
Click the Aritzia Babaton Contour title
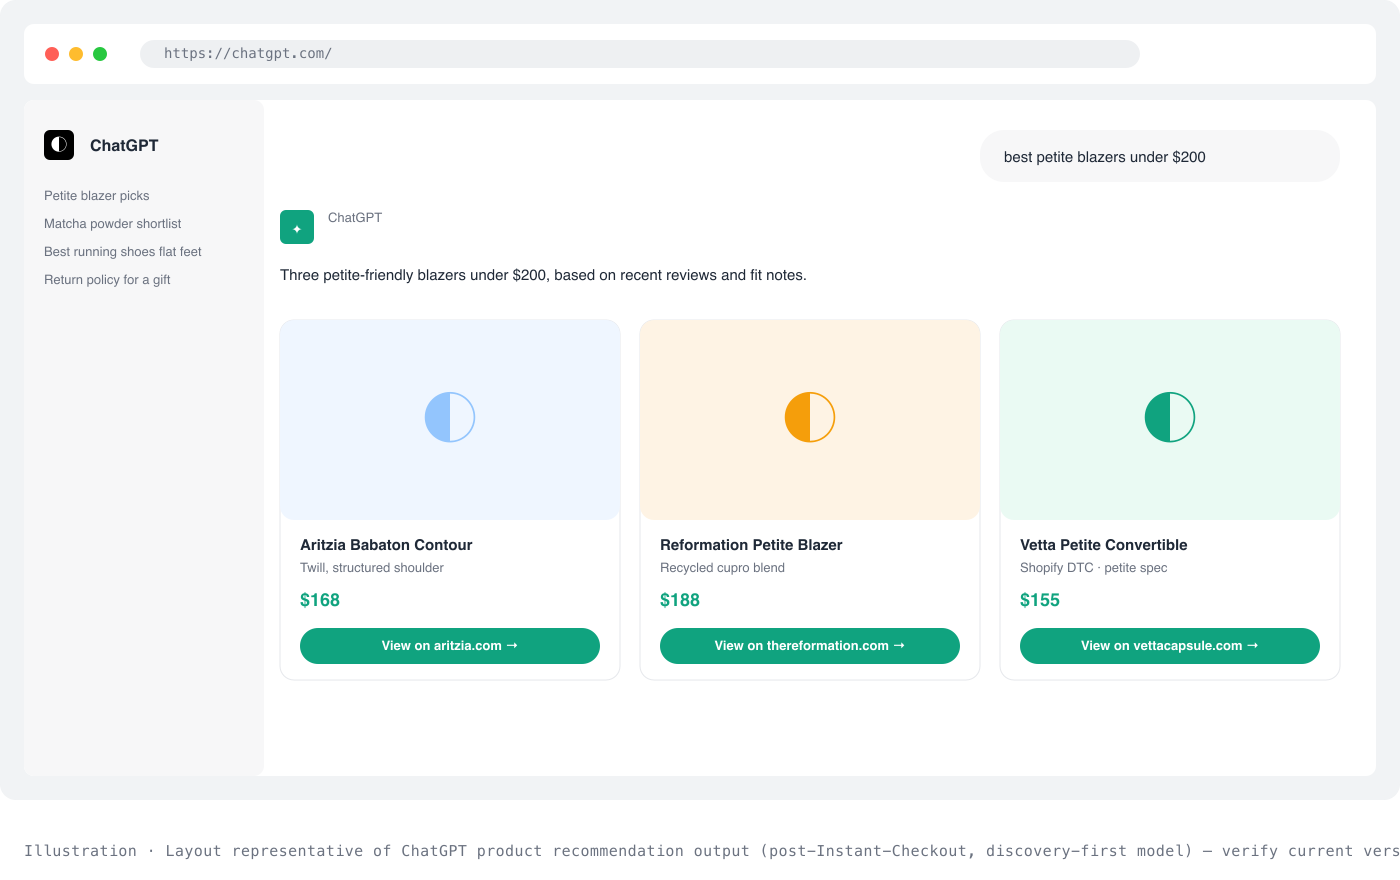(x=386, y=545)
